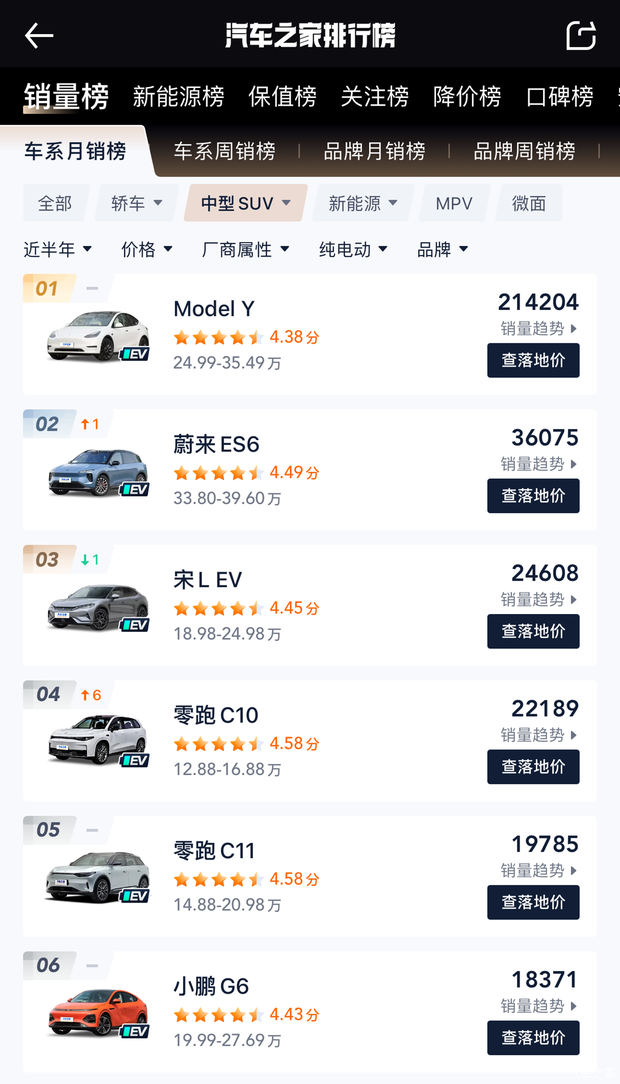620x1084 pixels.
Task: Switch to the 新能源榜 tab
Action: (177, 98)
